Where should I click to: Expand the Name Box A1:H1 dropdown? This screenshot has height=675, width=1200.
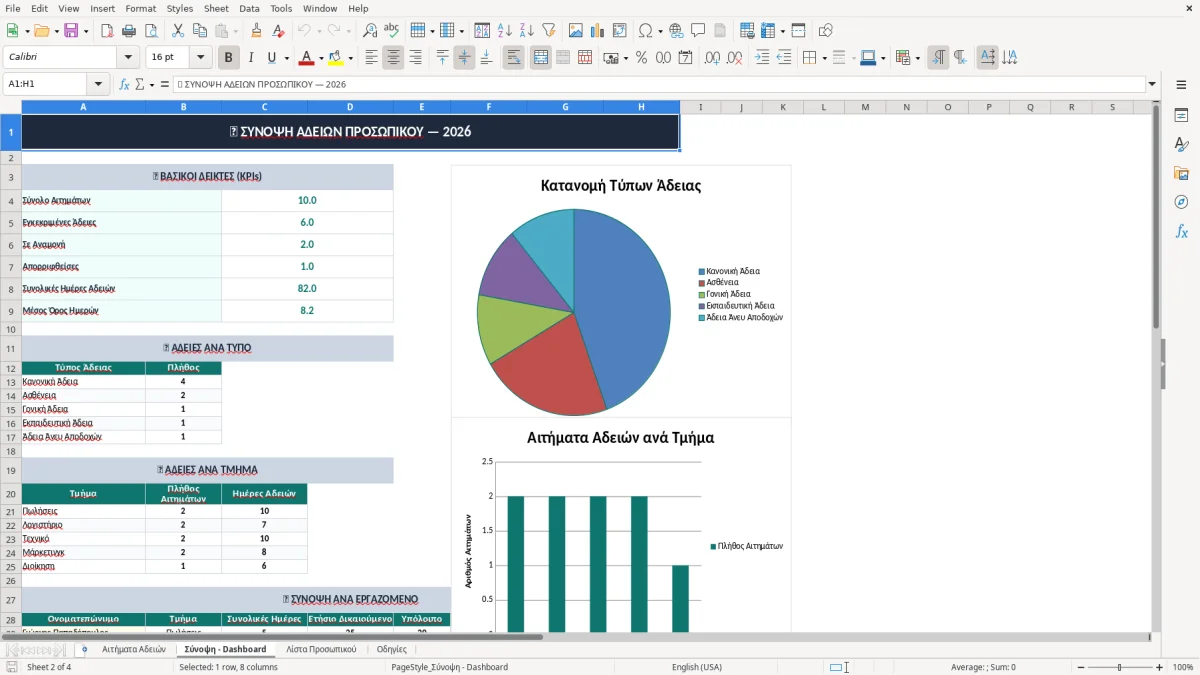click(x=98, y=85)
